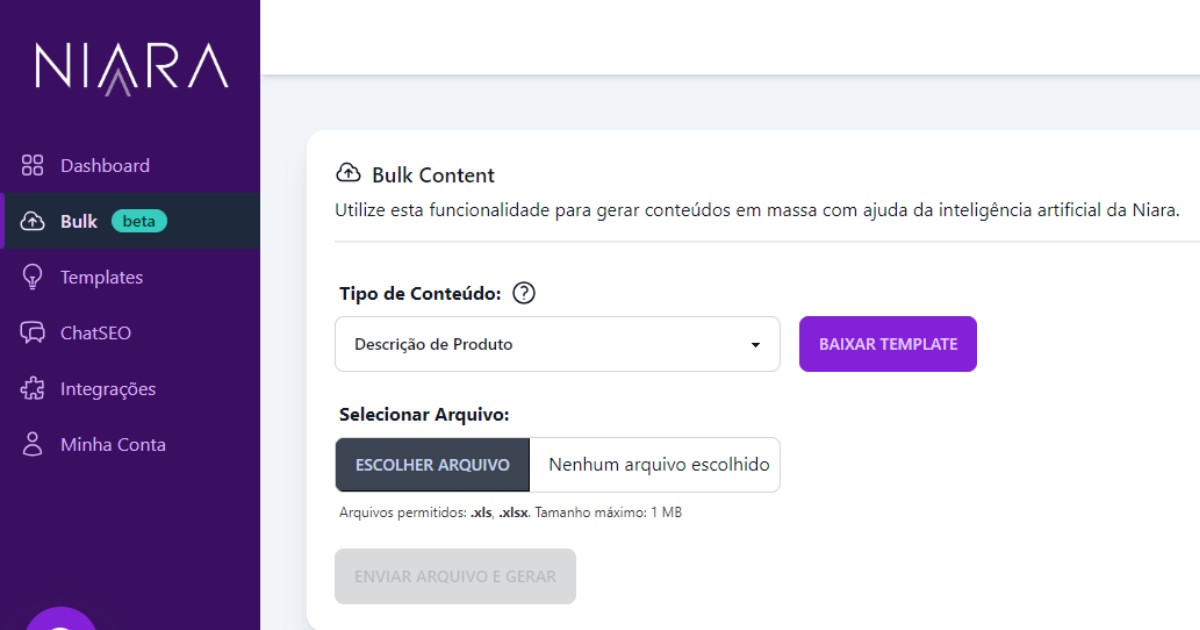1200x630 pixels.
Task: Click the Integrações puzzle piece icon
Action: pos(31,388)
